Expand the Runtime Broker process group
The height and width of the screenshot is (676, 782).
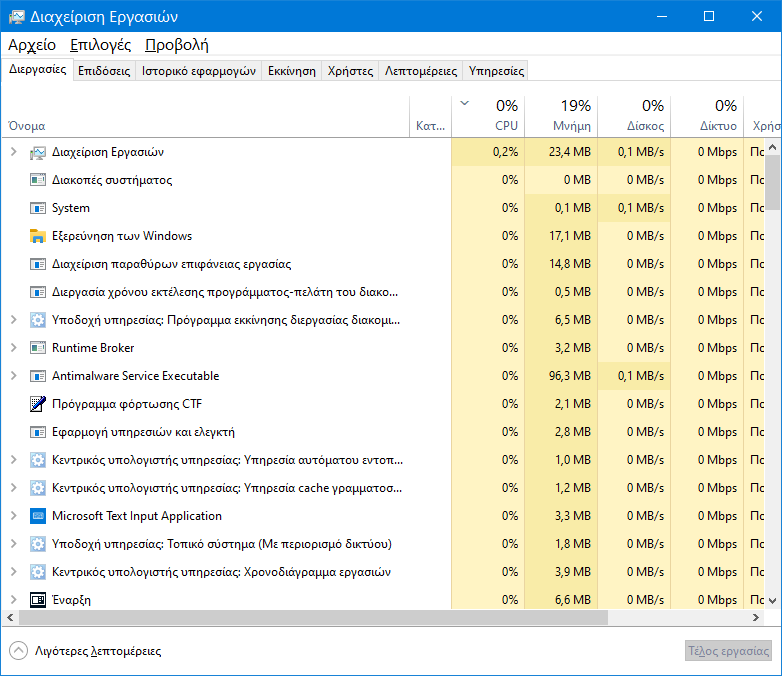pos(13,348)
